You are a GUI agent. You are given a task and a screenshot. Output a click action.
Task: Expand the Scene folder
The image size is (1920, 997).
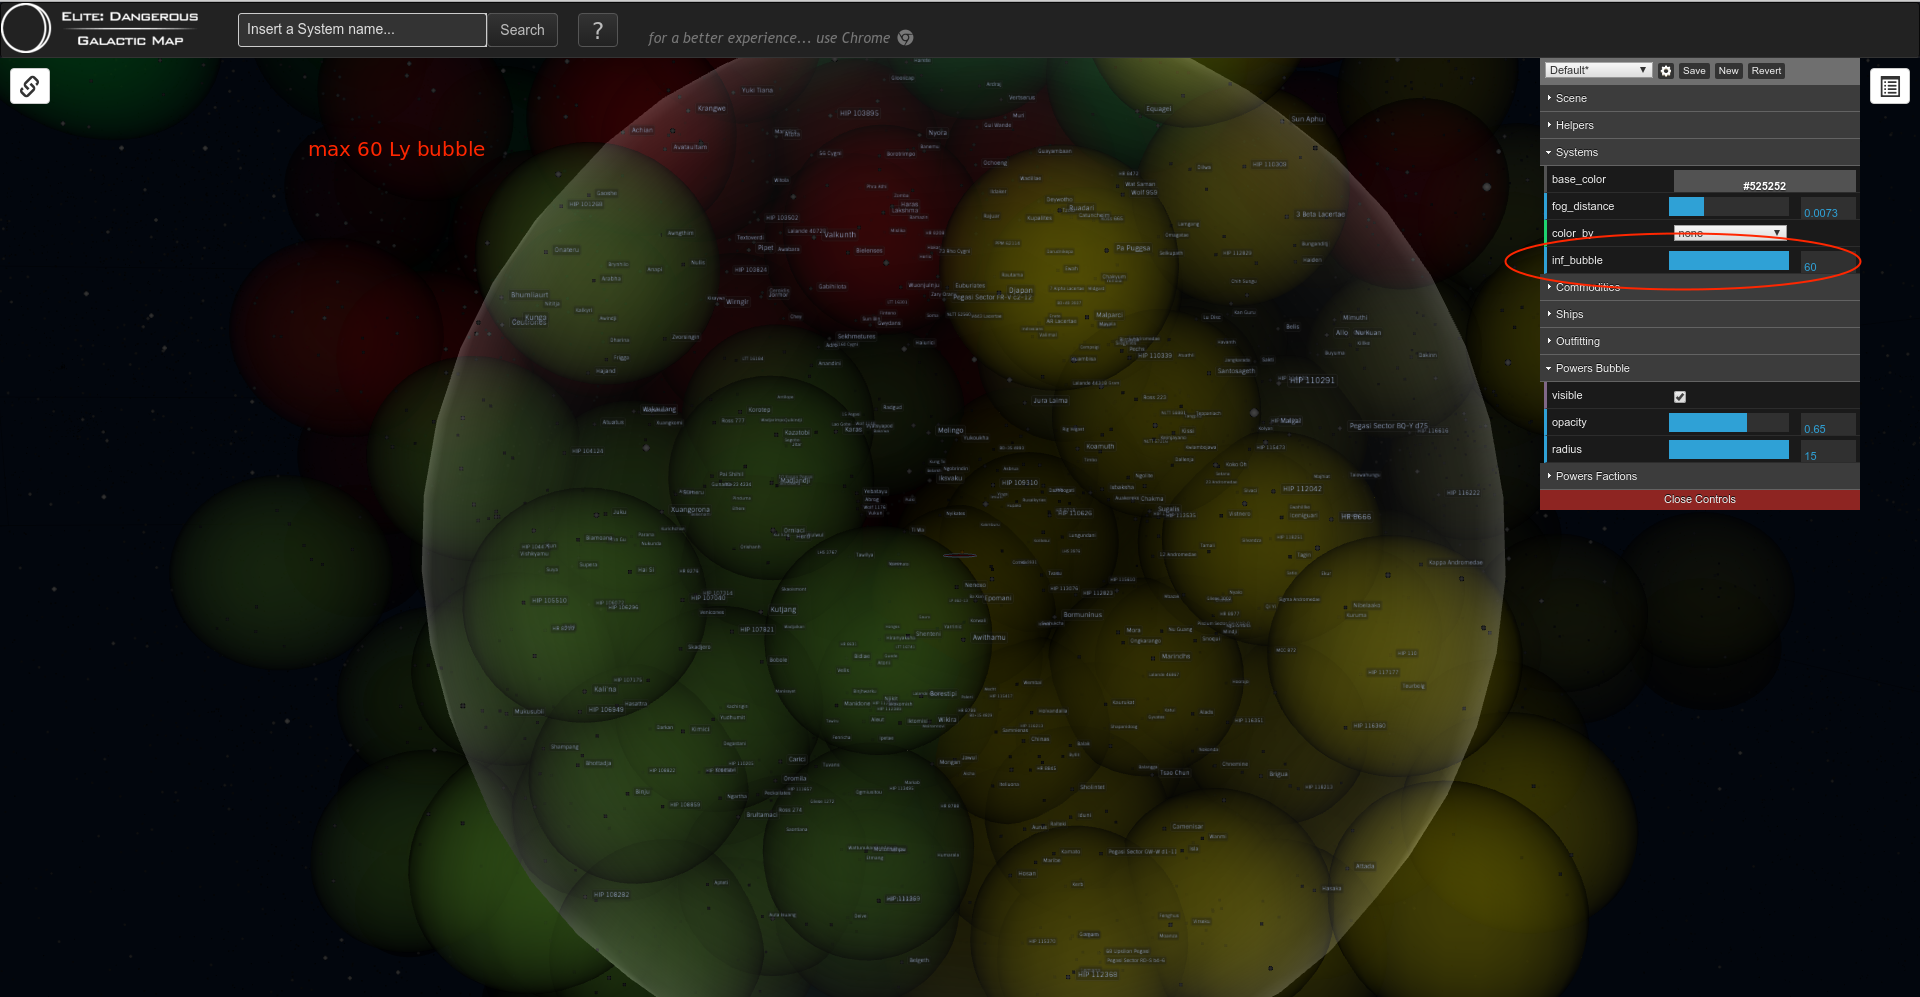tap(1700, 98)
